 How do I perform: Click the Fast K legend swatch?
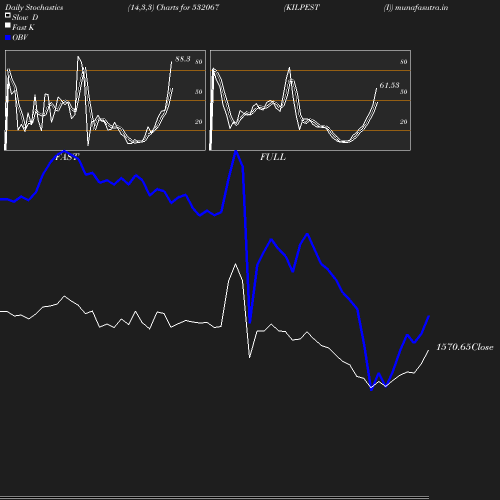(8, 25)
